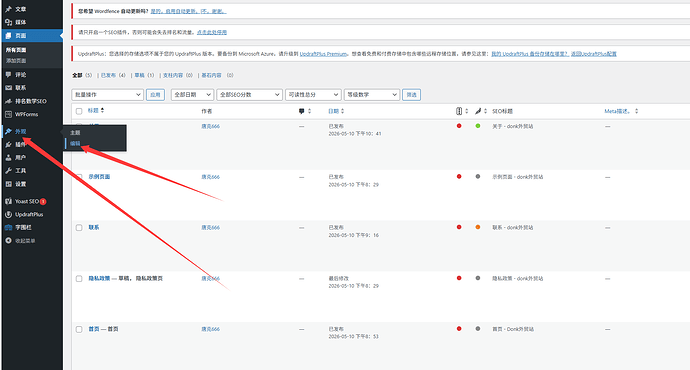The height and width of the screenshot is (370, 690).
Task: Open the 媒体 media library icon
Action: (8, 22)
